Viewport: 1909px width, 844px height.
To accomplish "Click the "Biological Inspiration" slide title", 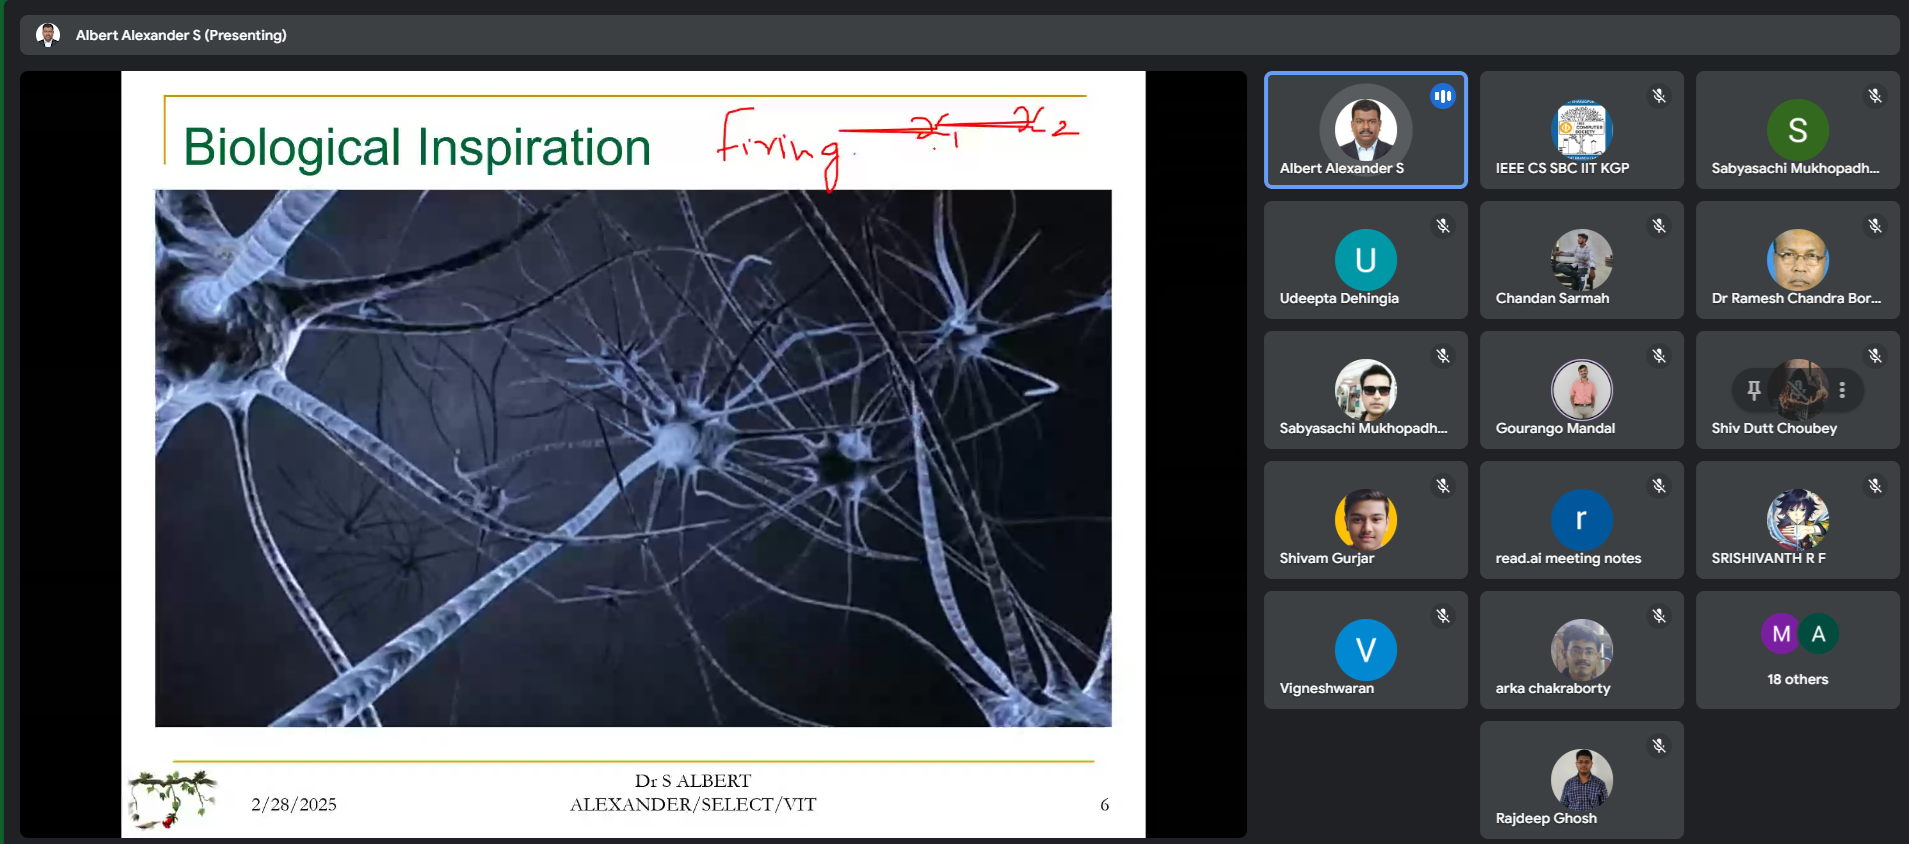I will [417, 148].
